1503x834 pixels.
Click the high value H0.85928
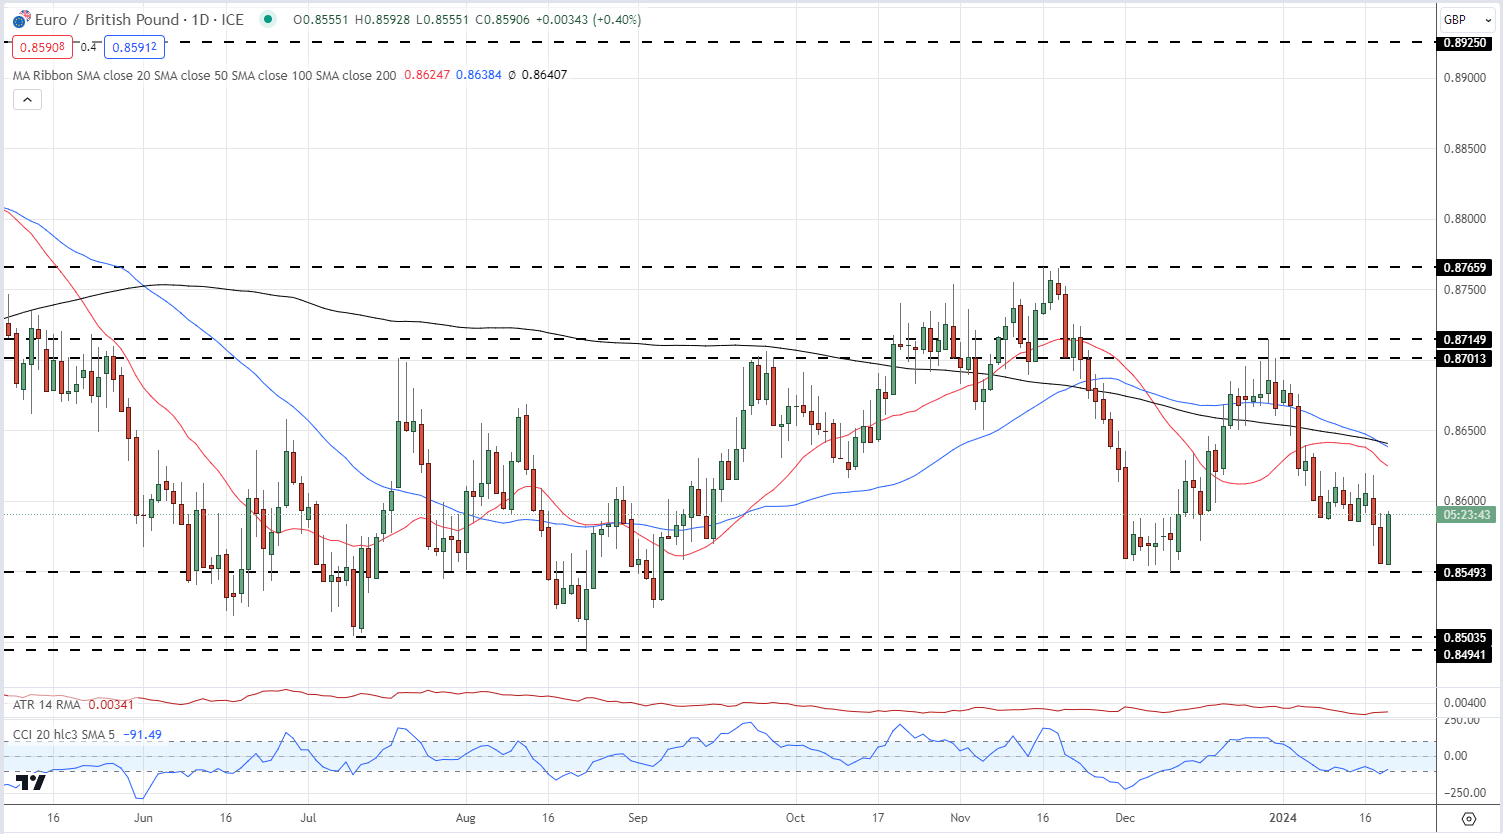(x=385, y=19)
